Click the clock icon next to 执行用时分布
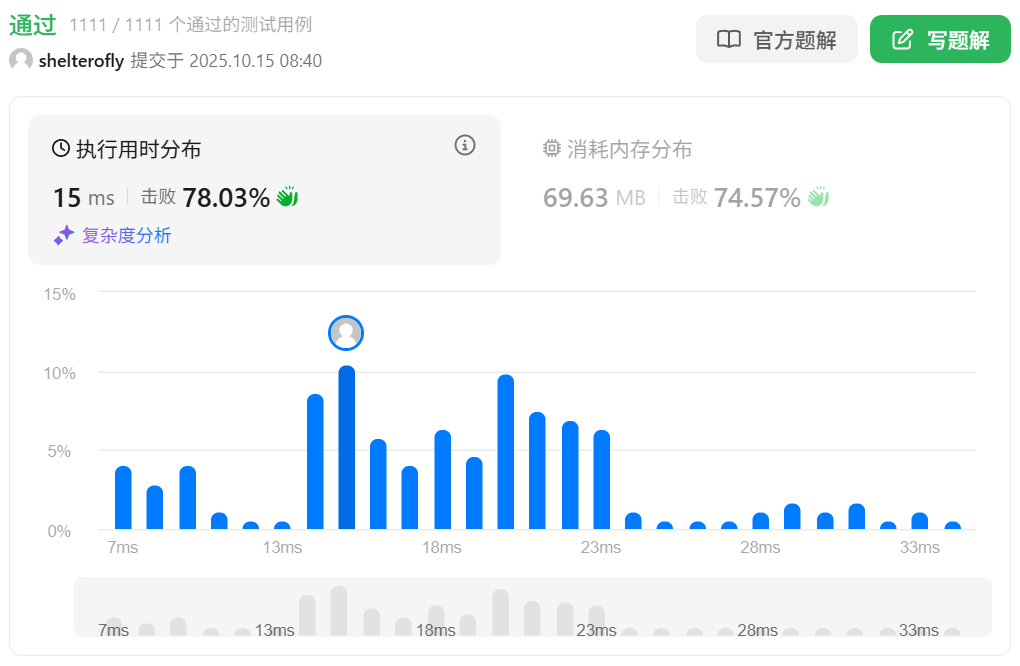This screenshot has height=666, width=1020. (61, 149)
